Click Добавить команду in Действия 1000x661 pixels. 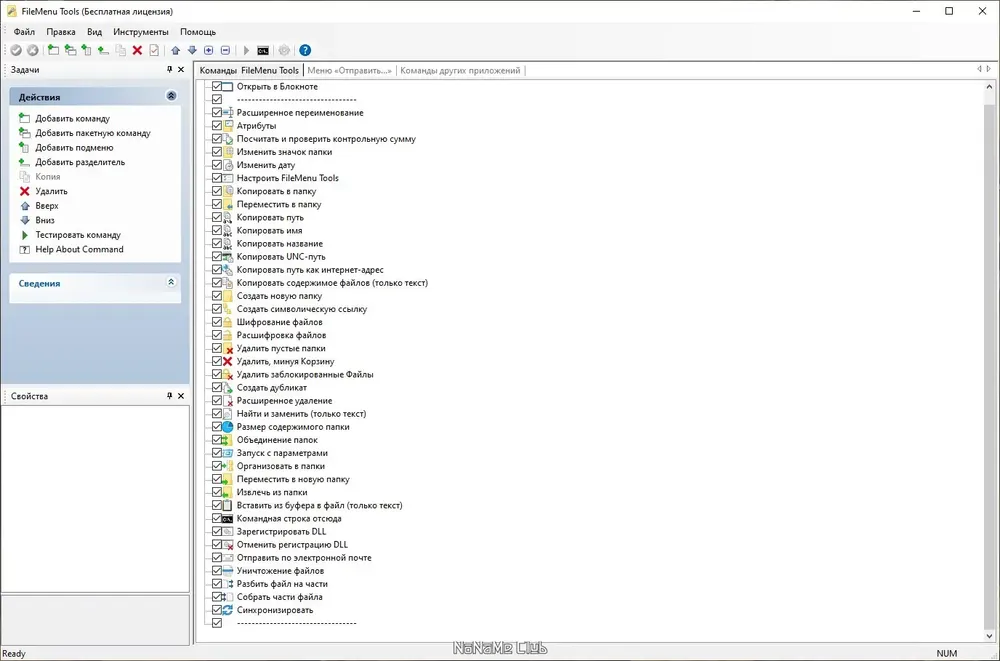[73, 119]
